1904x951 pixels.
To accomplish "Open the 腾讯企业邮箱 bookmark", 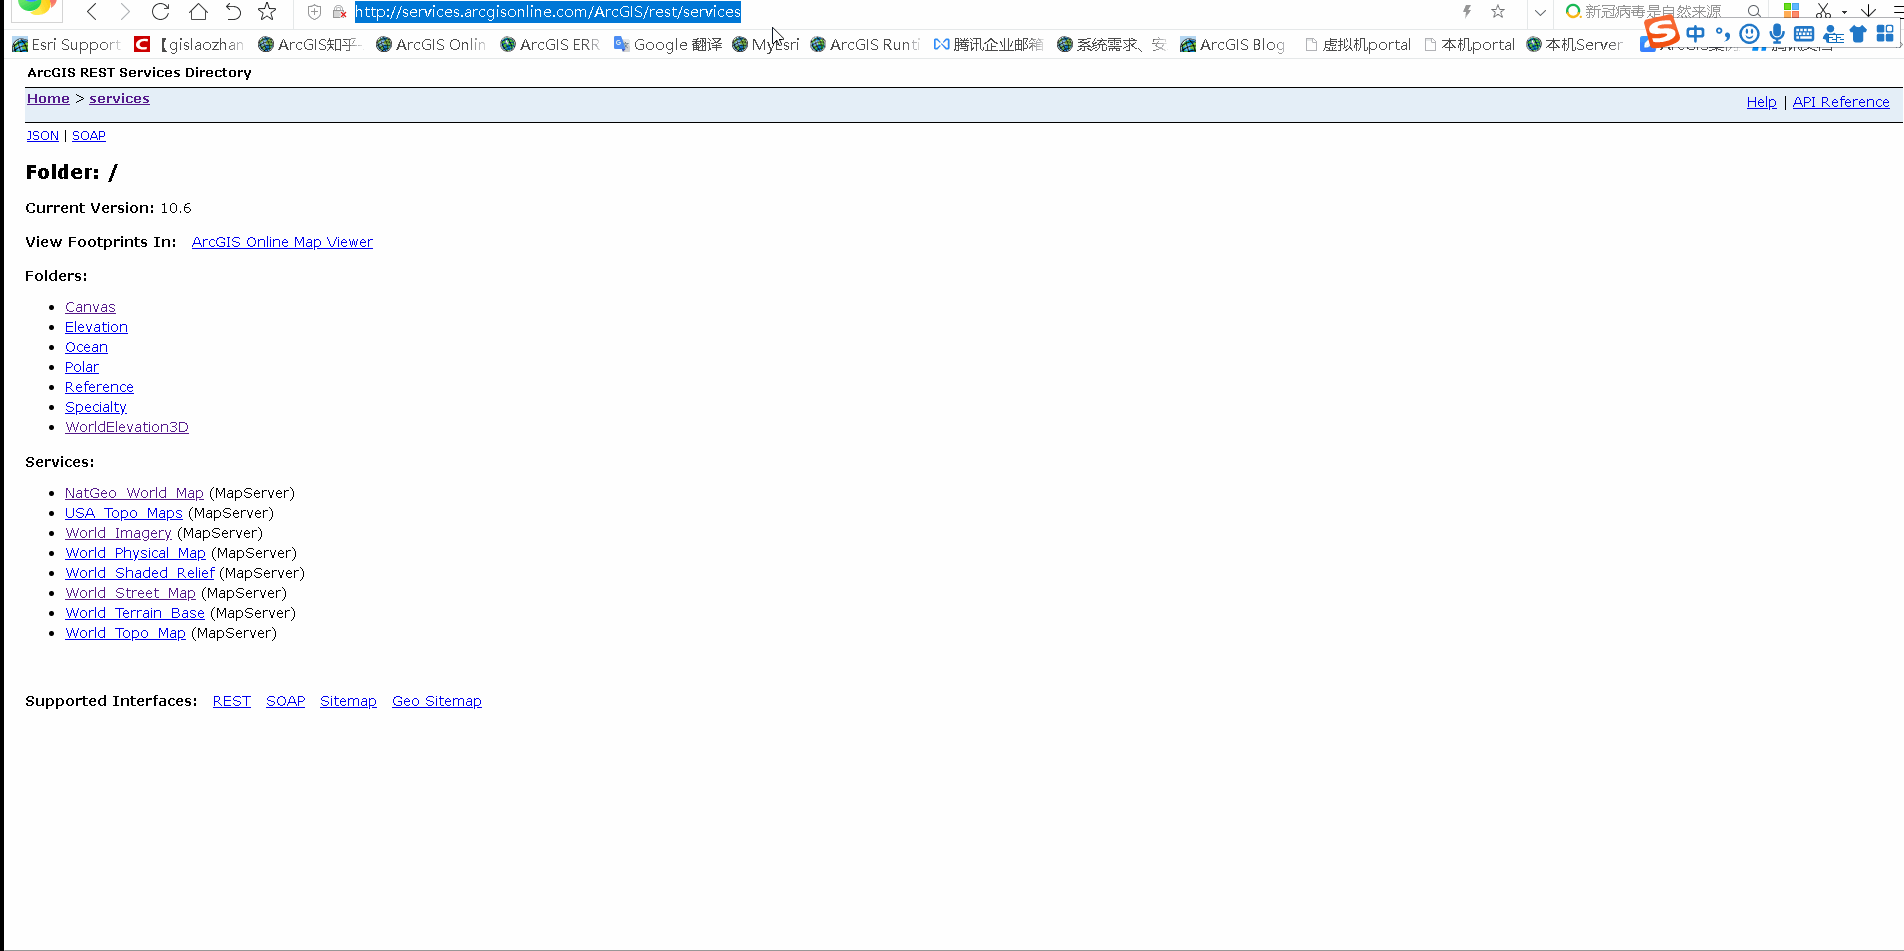I will click(988, 44).
